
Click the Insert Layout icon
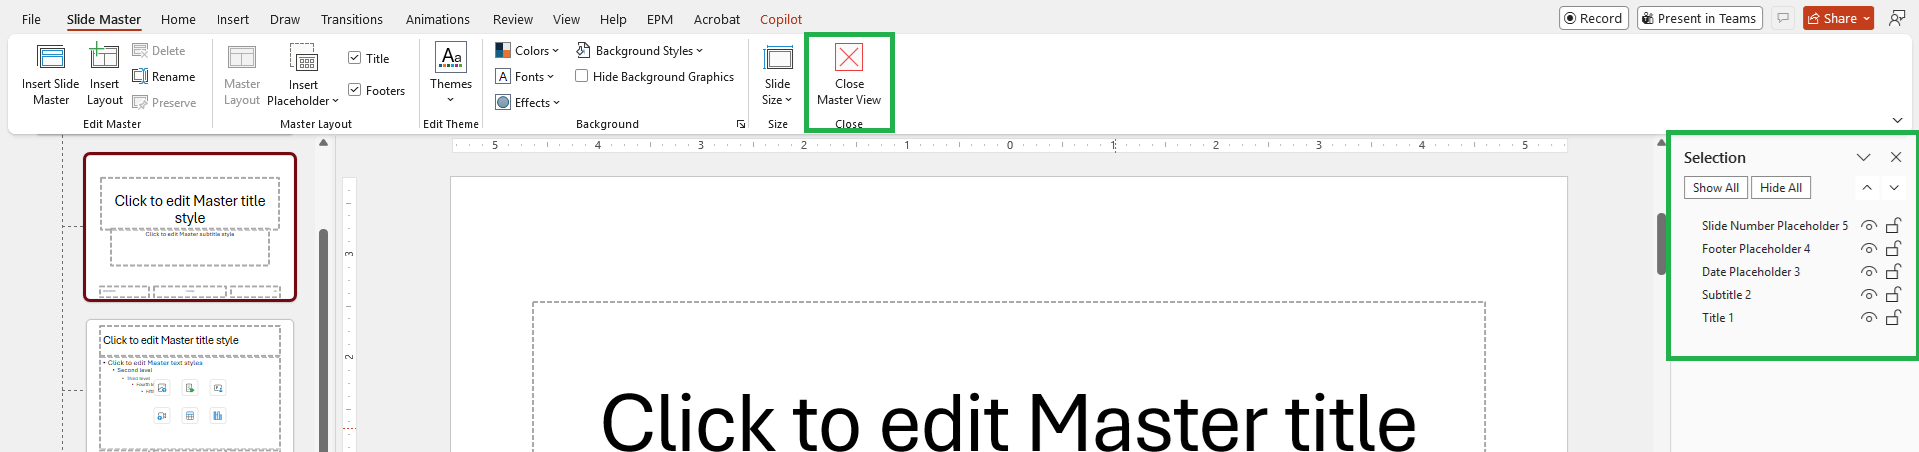point(104,56)
